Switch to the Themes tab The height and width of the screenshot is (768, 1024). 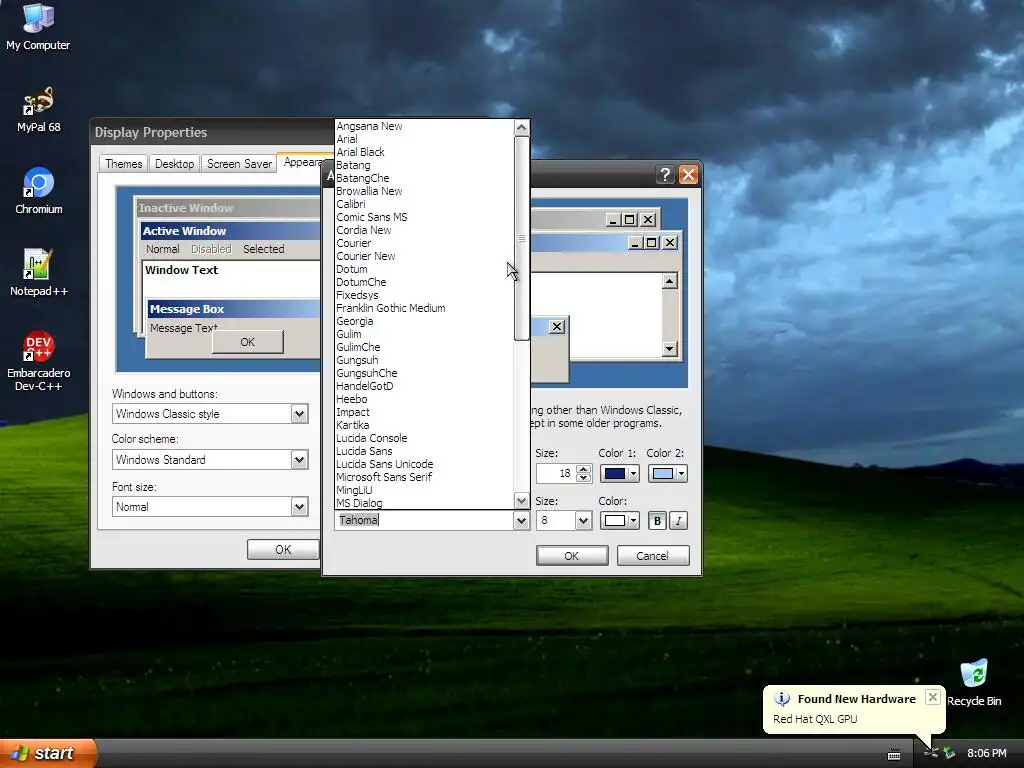pyautogui.click(x=123, y=164)
